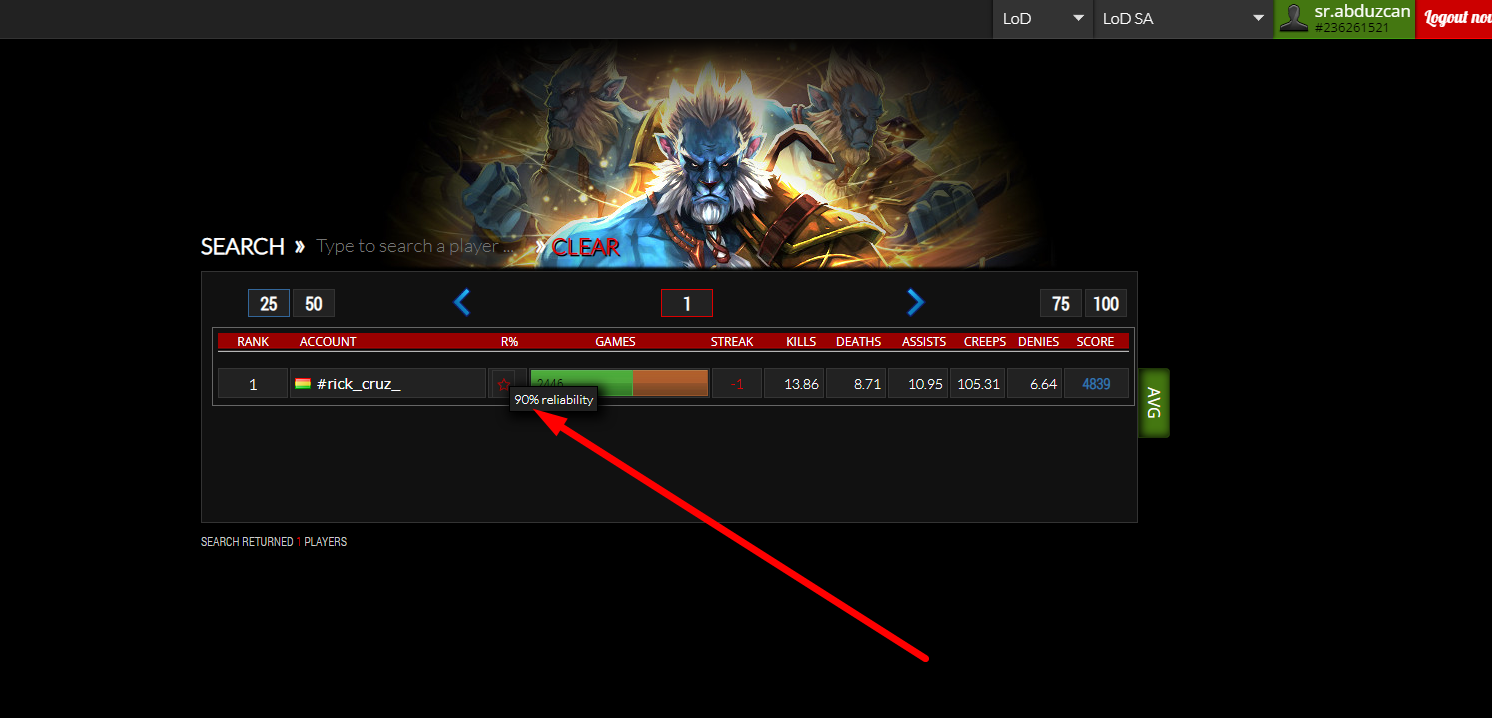Select the streak value -1
This screenshot has height=718, width=1492.
click(737, 384)
